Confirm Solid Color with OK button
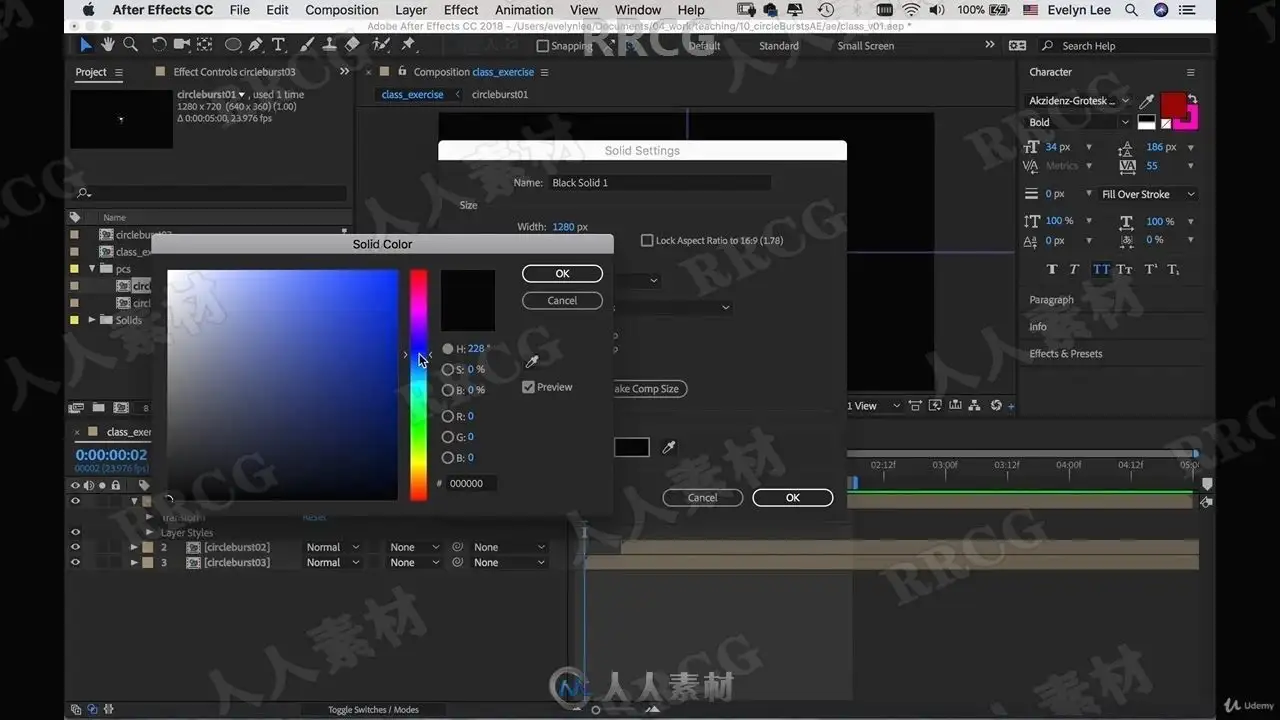 [x=562, y=274]
